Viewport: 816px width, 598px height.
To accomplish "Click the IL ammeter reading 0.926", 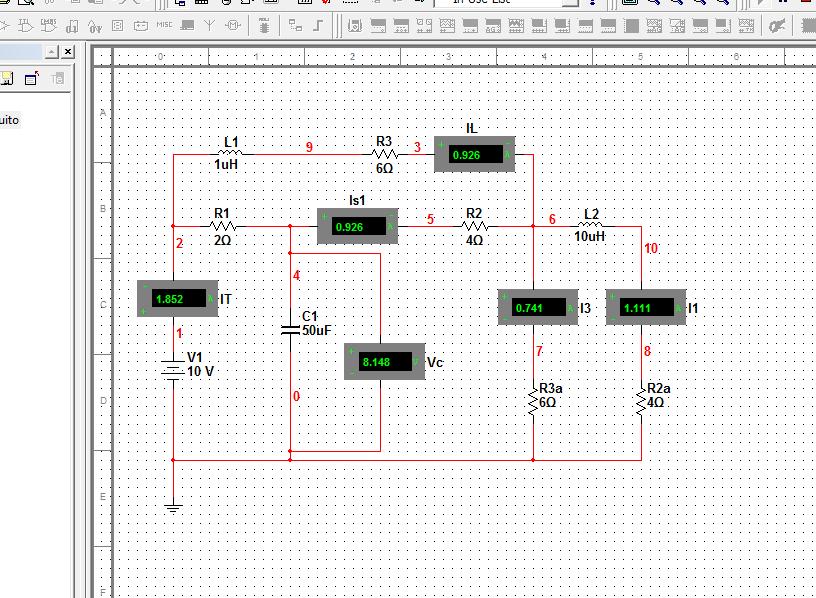I will [473, 155].
